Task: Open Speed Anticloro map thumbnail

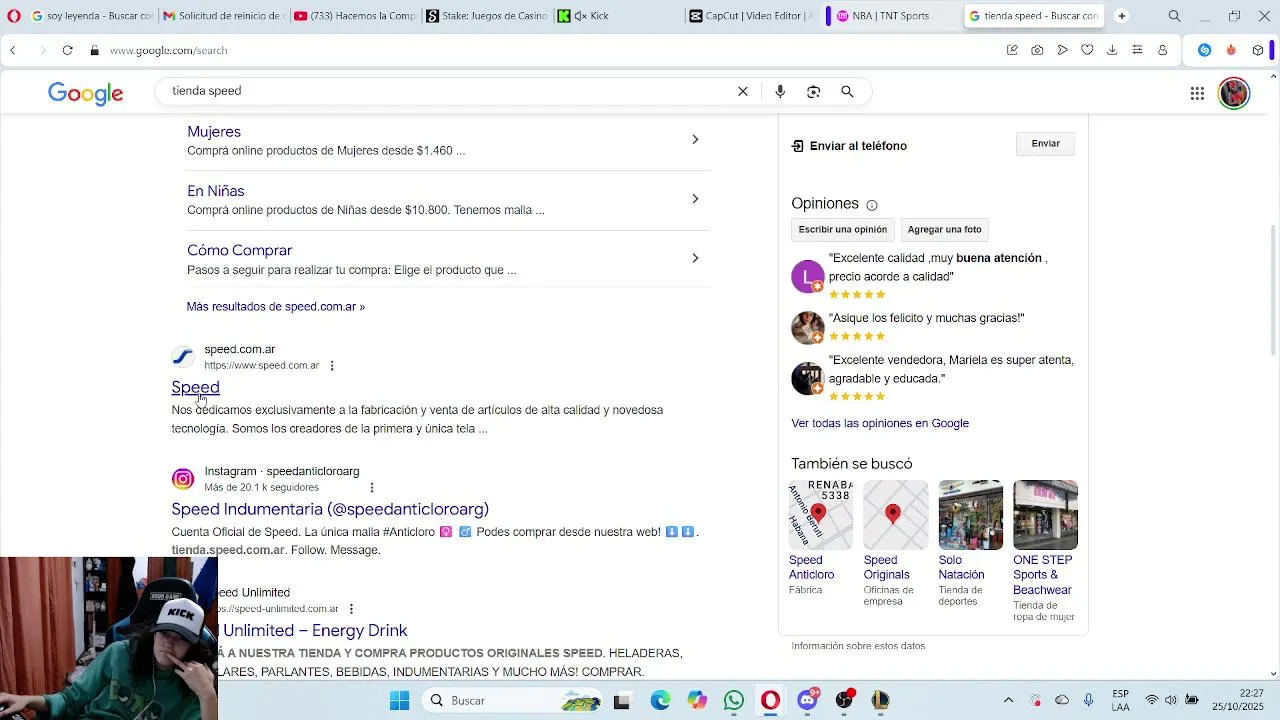Action: click(821, 515)
